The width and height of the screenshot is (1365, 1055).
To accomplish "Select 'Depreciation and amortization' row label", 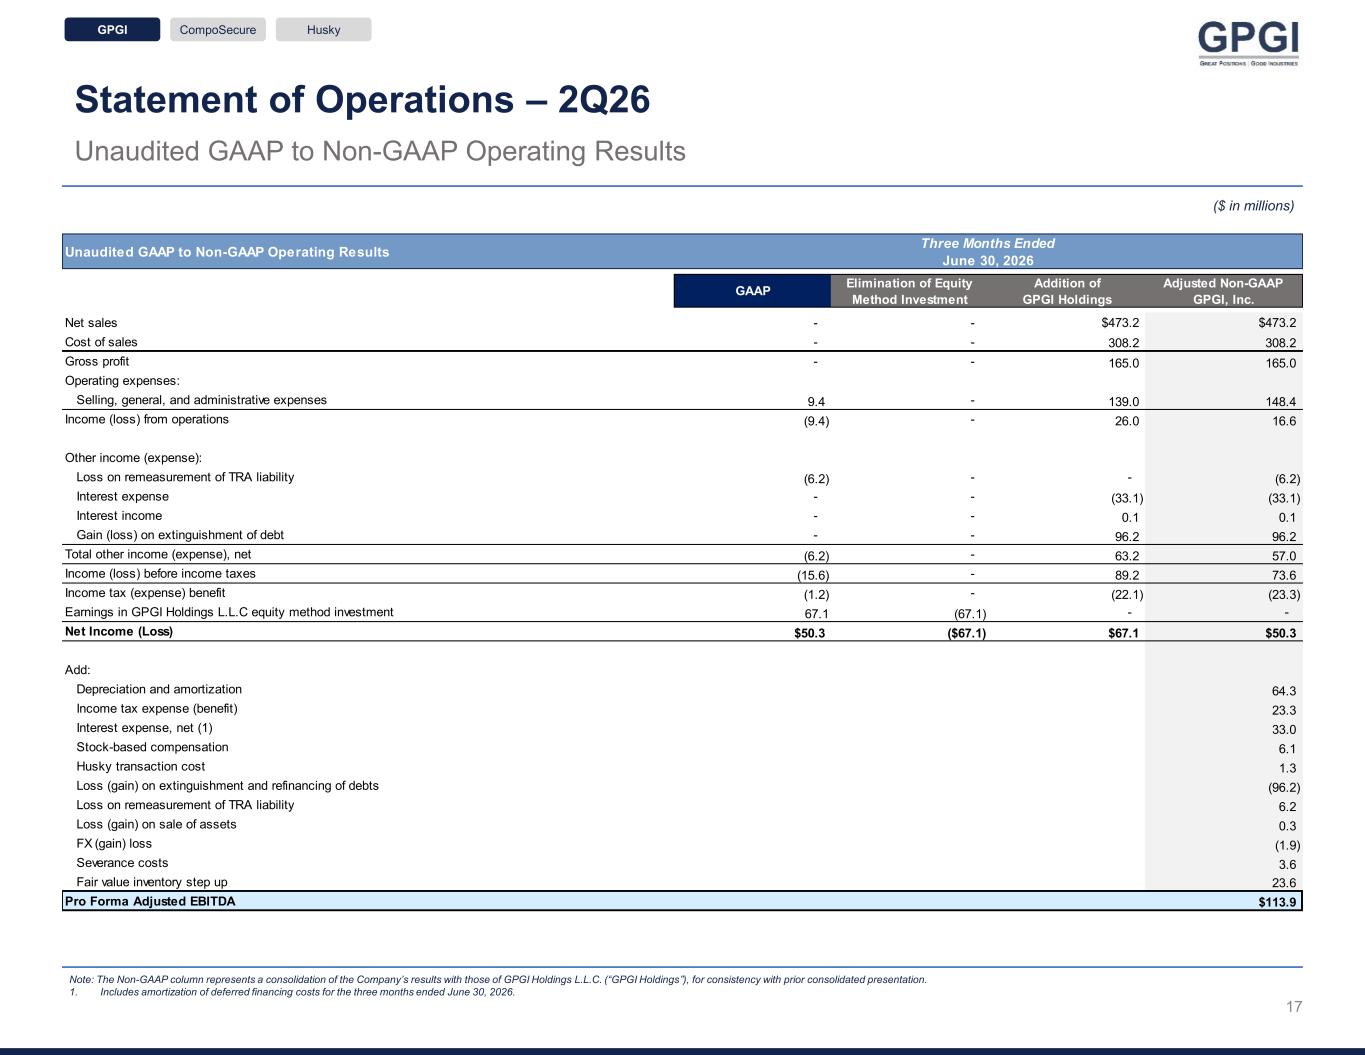I will coord(159,689).
